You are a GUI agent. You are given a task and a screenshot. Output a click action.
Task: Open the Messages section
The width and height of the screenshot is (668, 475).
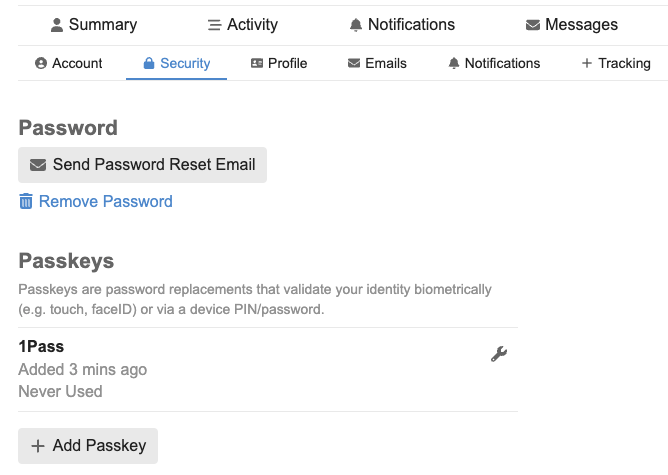point(572,25)
